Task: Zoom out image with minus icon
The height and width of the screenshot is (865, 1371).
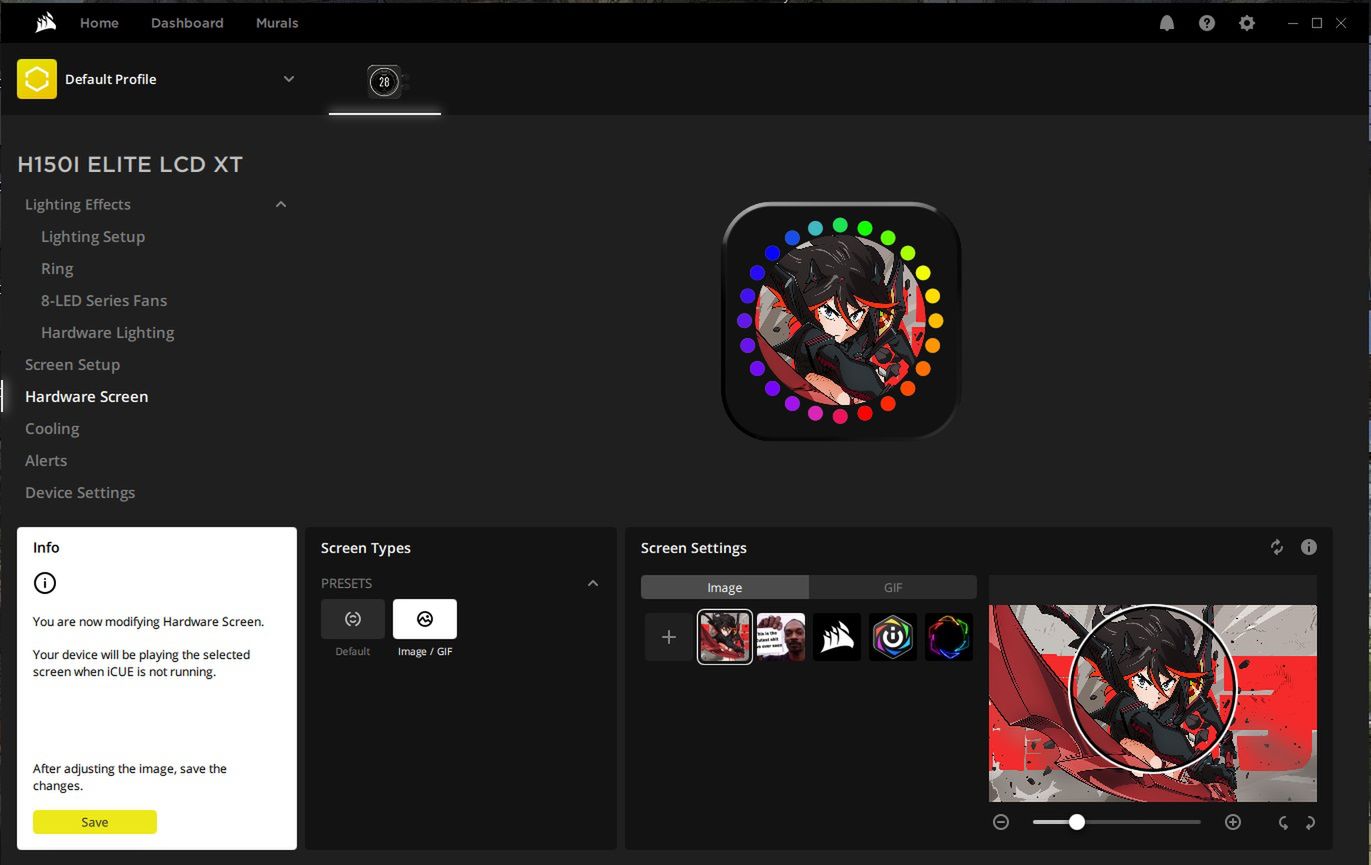Action: pyautogui.click(x=1001, y=822)
